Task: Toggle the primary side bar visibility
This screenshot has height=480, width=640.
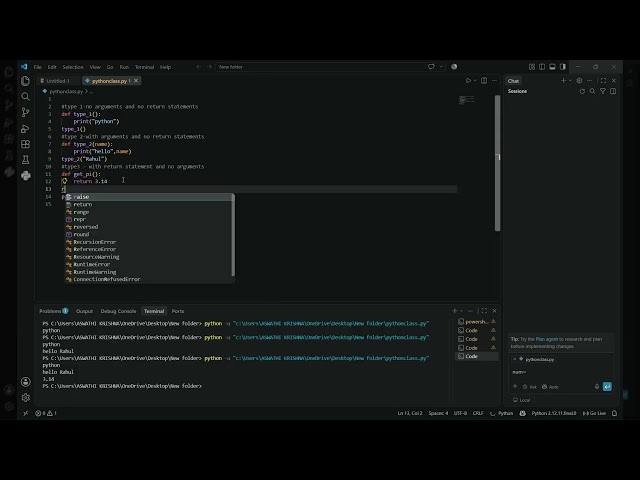Action: [542, 67]
